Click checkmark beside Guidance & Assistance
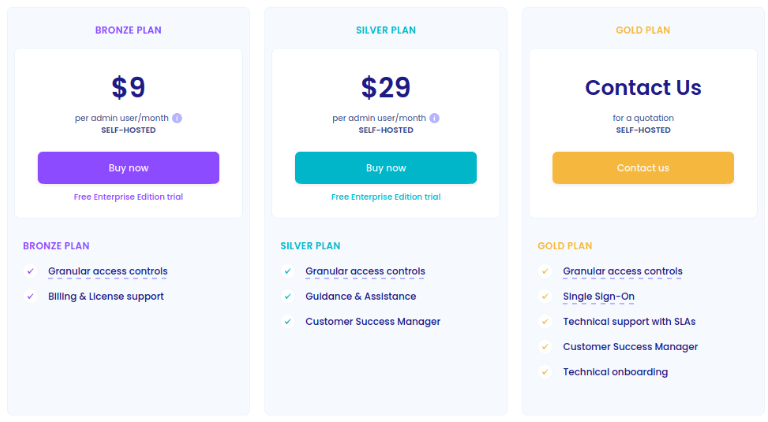768x422 pixels. coord(288,296)
